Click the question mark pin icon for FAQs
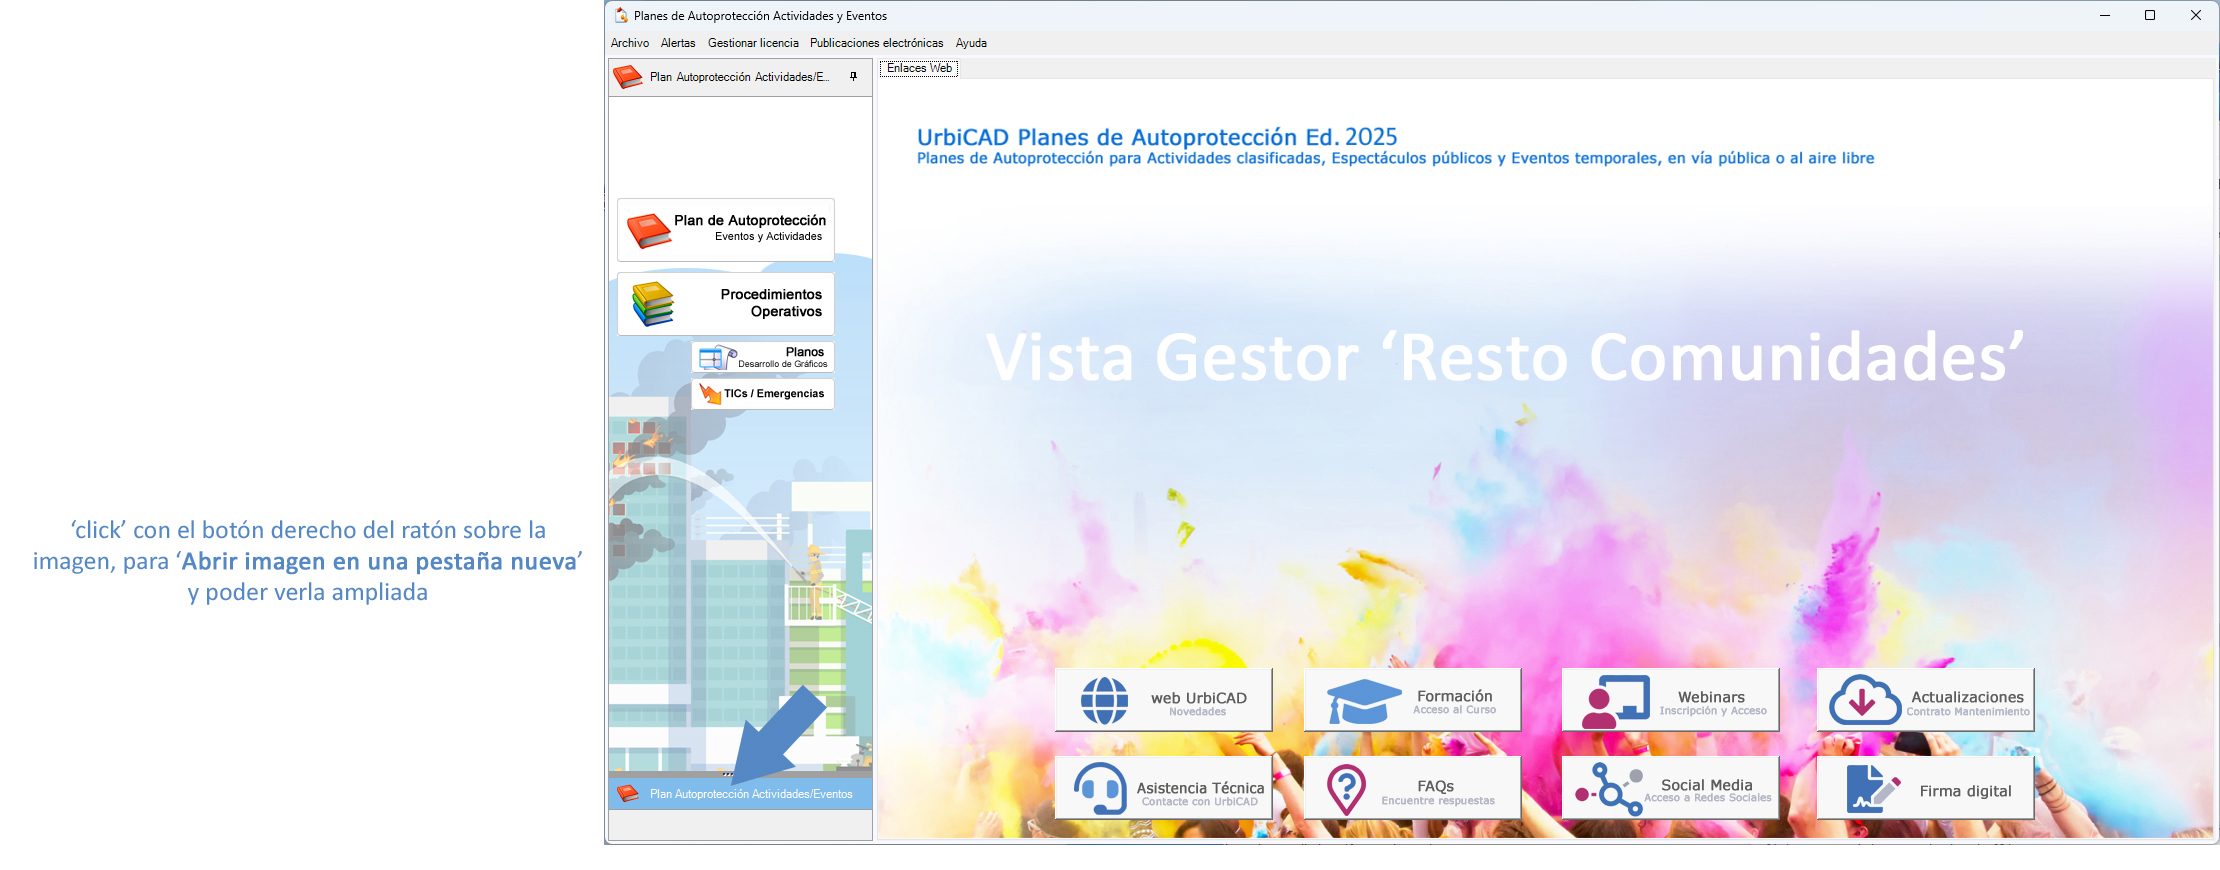 tap(1347, 790)
